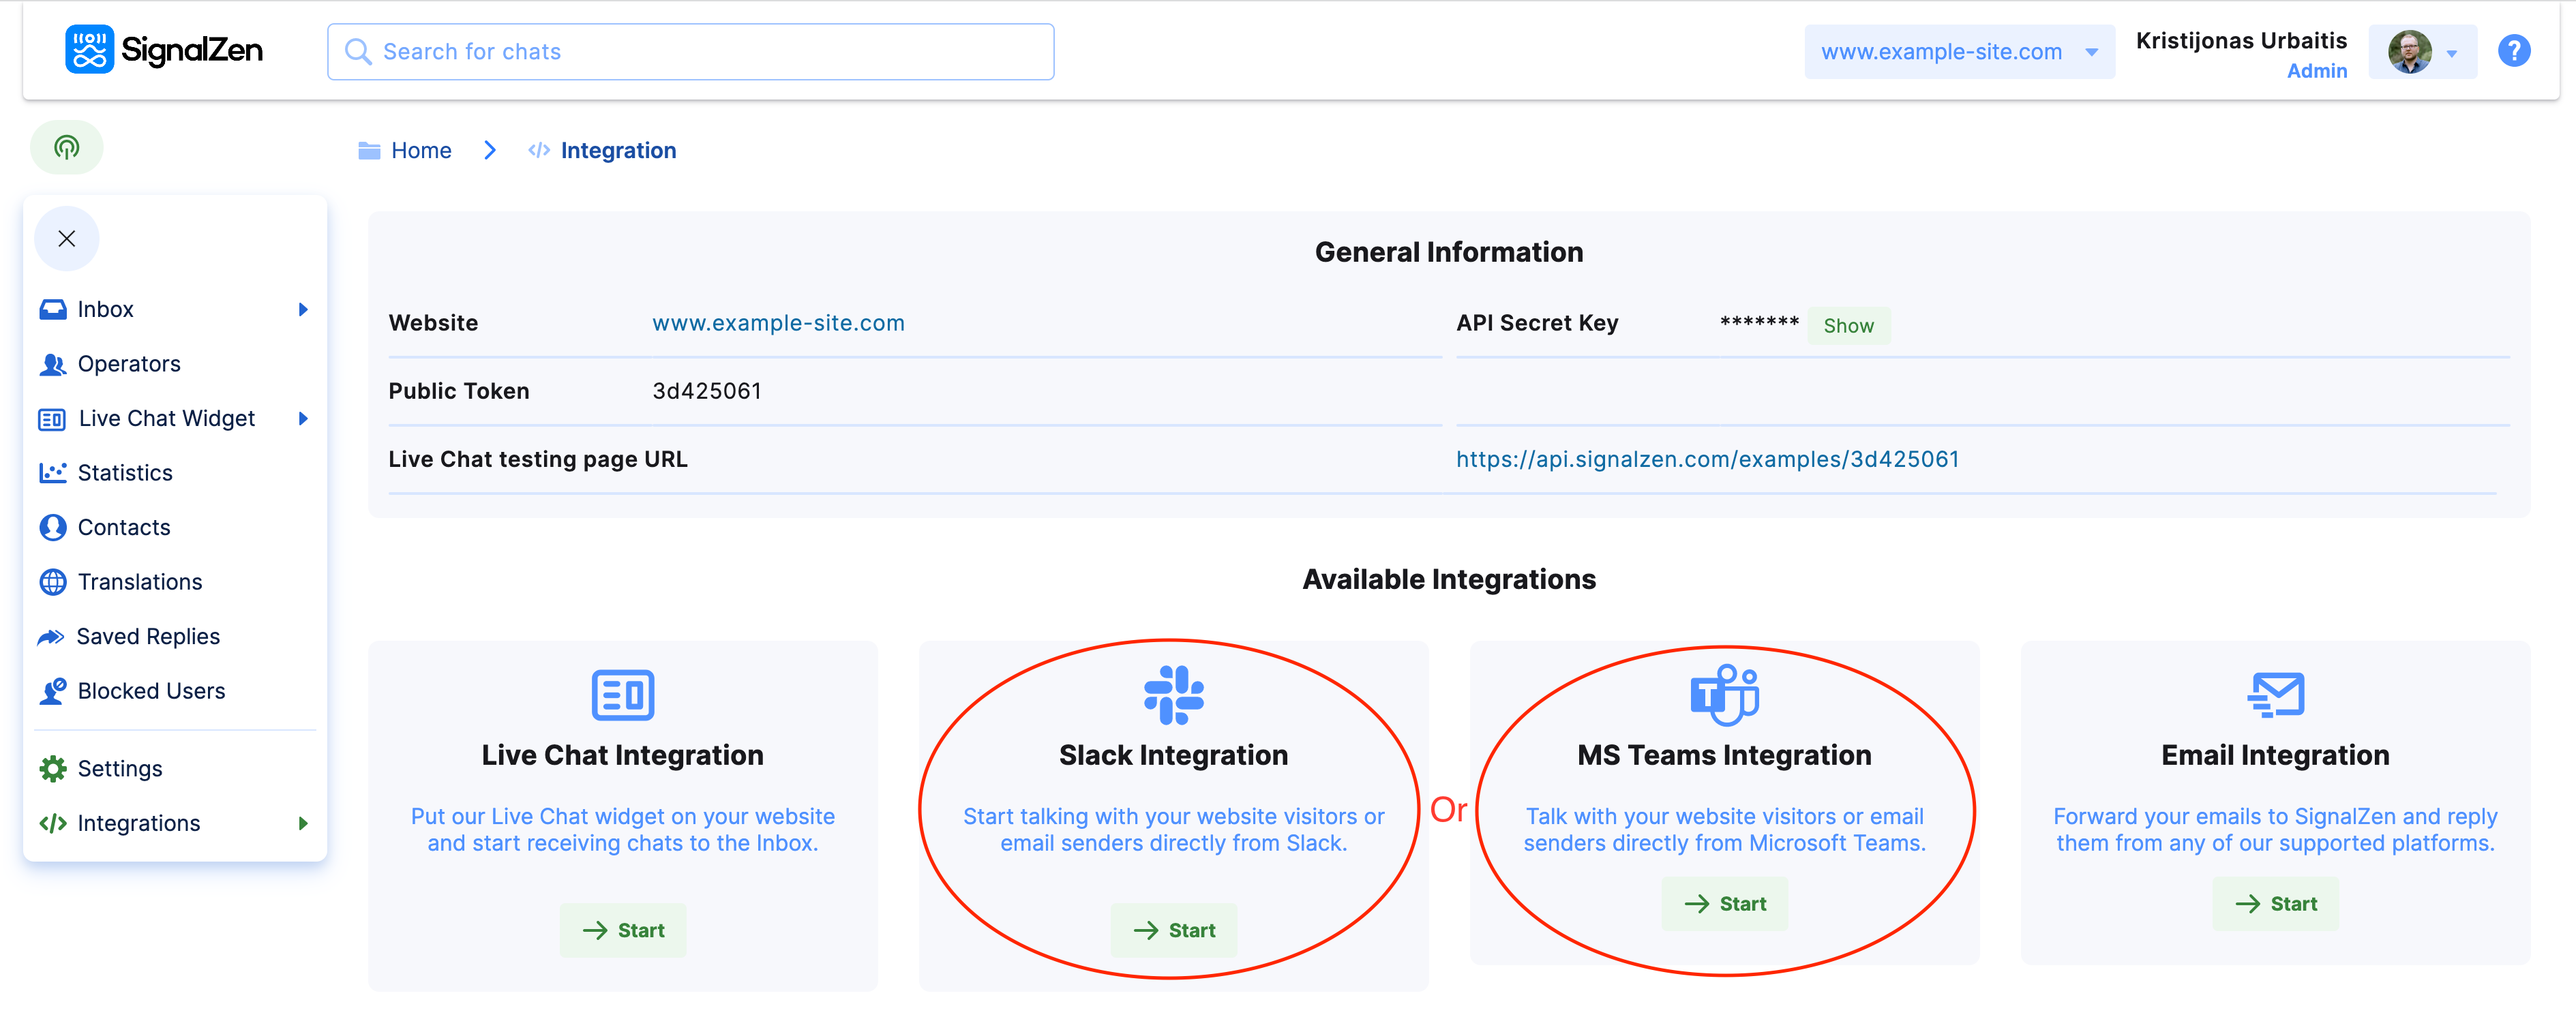Click the user profile avatar

(2409, 52)
